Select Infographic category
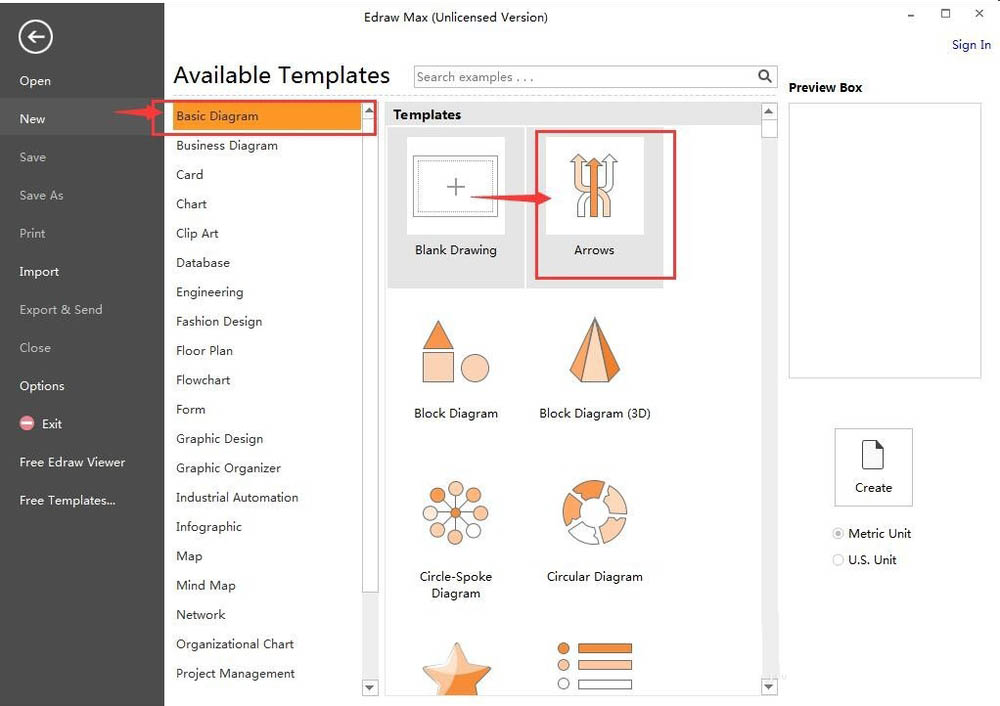Screen dimensions: 1000x706 (209, 527)
